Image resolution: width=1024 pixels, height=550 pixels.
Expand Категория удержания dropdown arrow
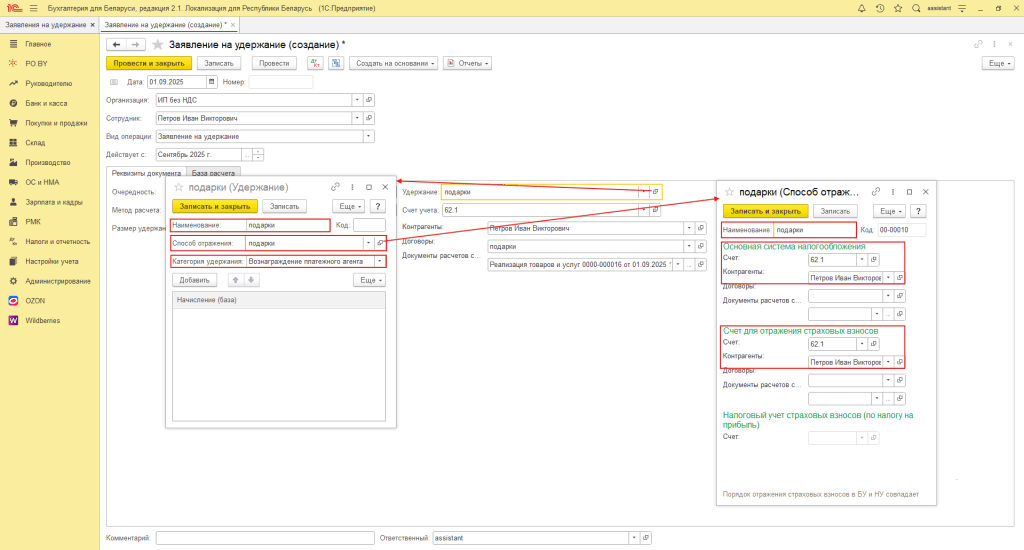[x=379, y=261]
